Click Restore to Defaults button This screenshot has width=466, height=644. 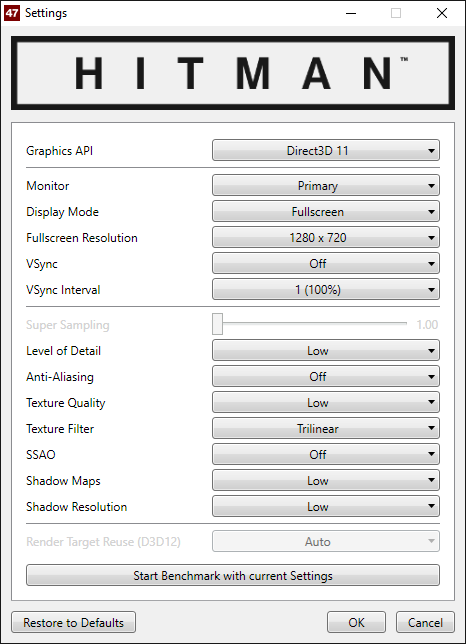[x=73, y=622]
